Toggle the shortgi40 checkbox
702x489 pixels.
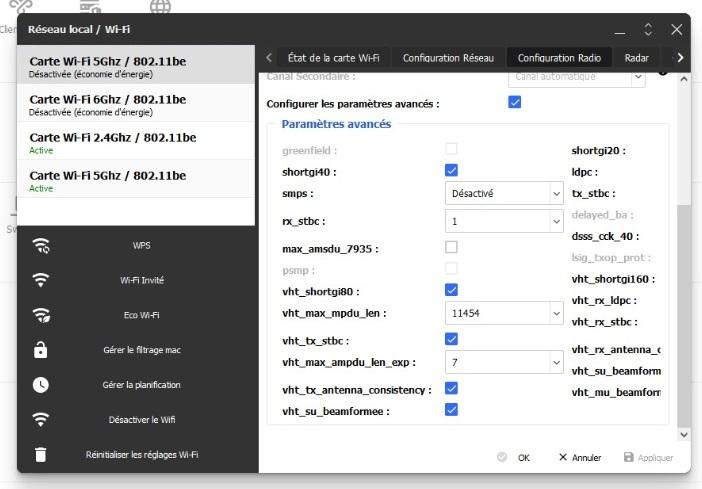(x=451, y=171)
